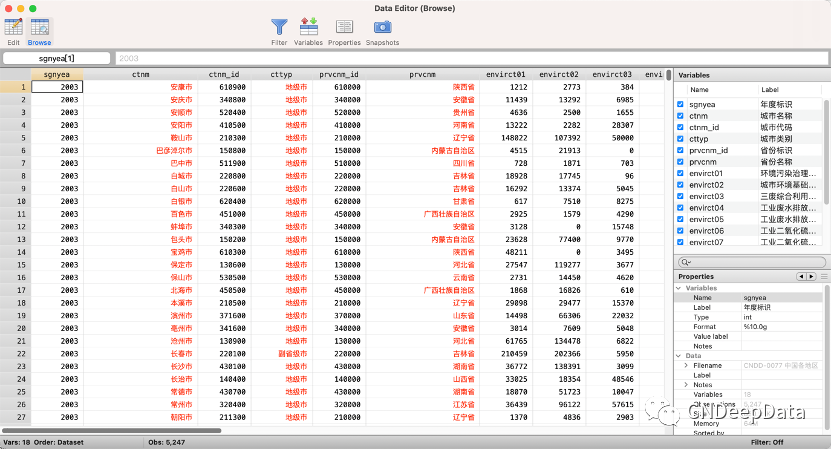The image size is (832, 450).
Task: Click the Filter: Off status indicator
Action: click(x=767, y=442)
